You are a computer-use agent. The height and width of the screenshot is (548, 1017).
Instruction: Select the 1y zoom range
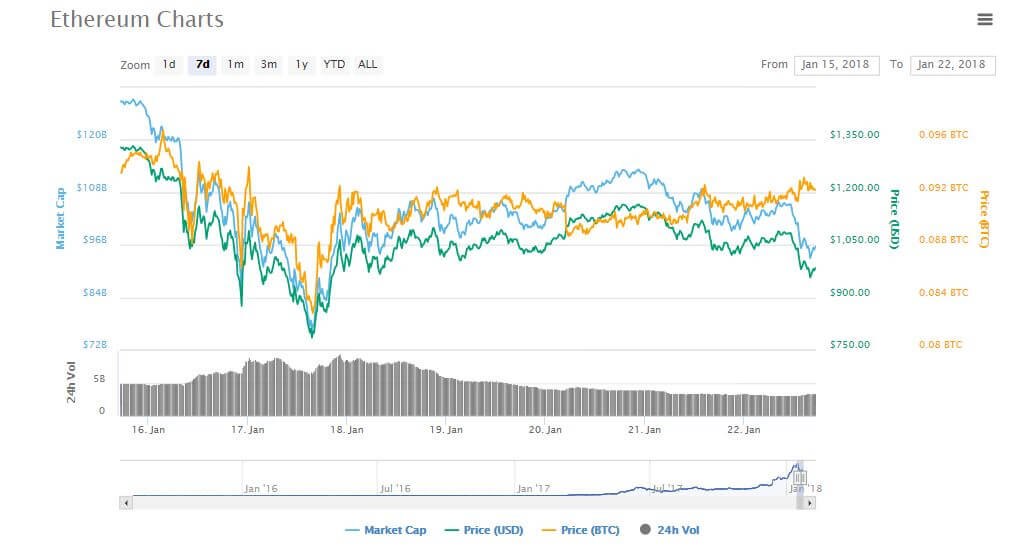pyautogui.click(x=302, y=64)
